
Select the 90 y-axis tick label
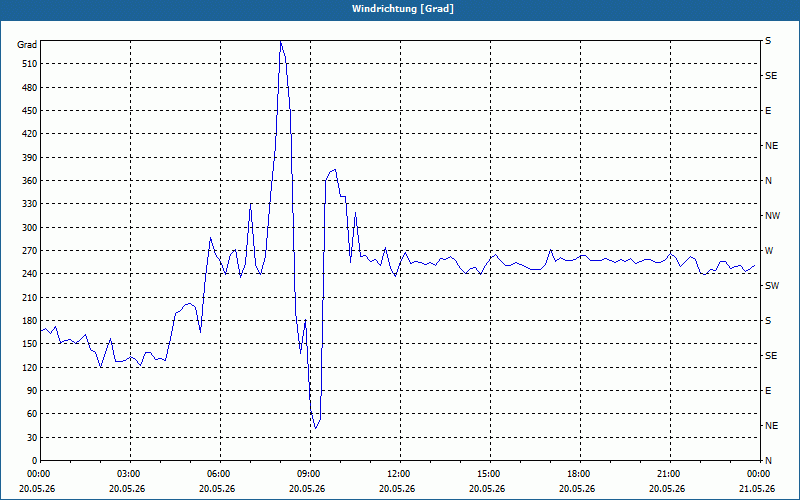32,391
